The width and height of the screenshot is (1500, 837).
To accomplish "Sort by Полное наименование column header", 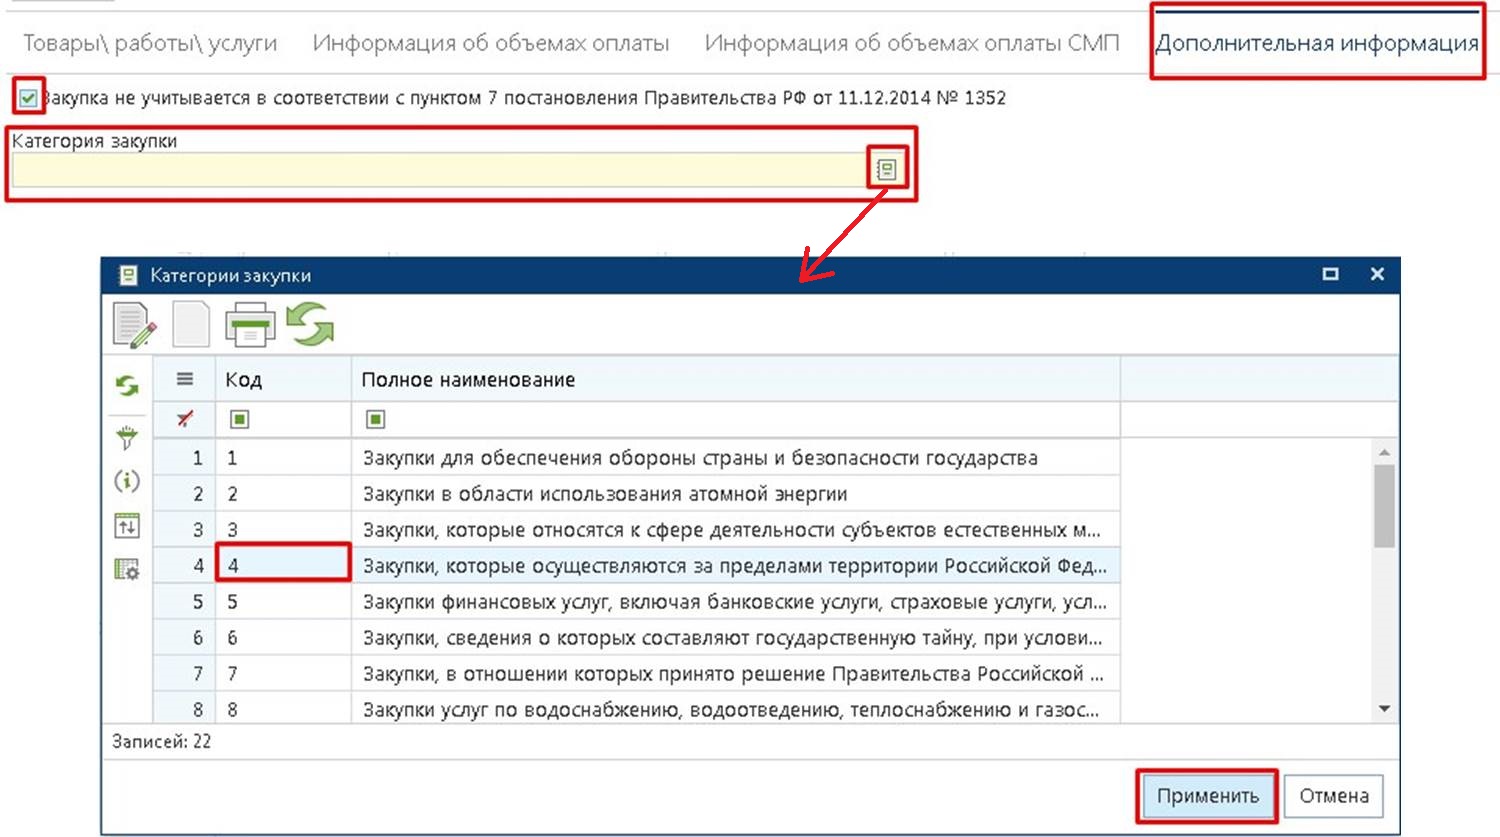I will (735, 380).
